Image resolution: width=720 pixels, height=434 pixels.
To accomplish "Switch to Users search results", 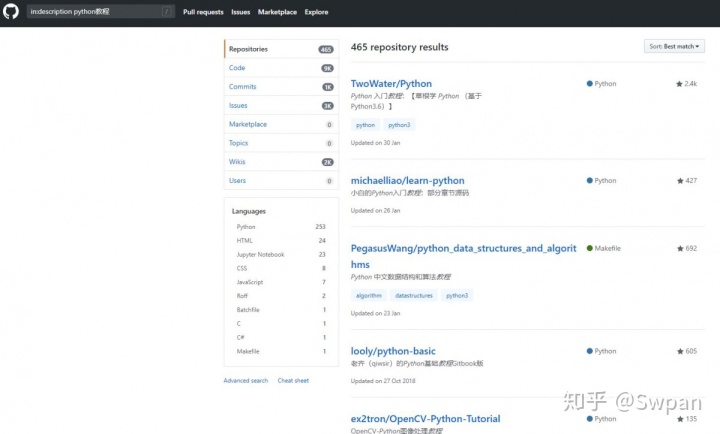I will tap(281, 181).
